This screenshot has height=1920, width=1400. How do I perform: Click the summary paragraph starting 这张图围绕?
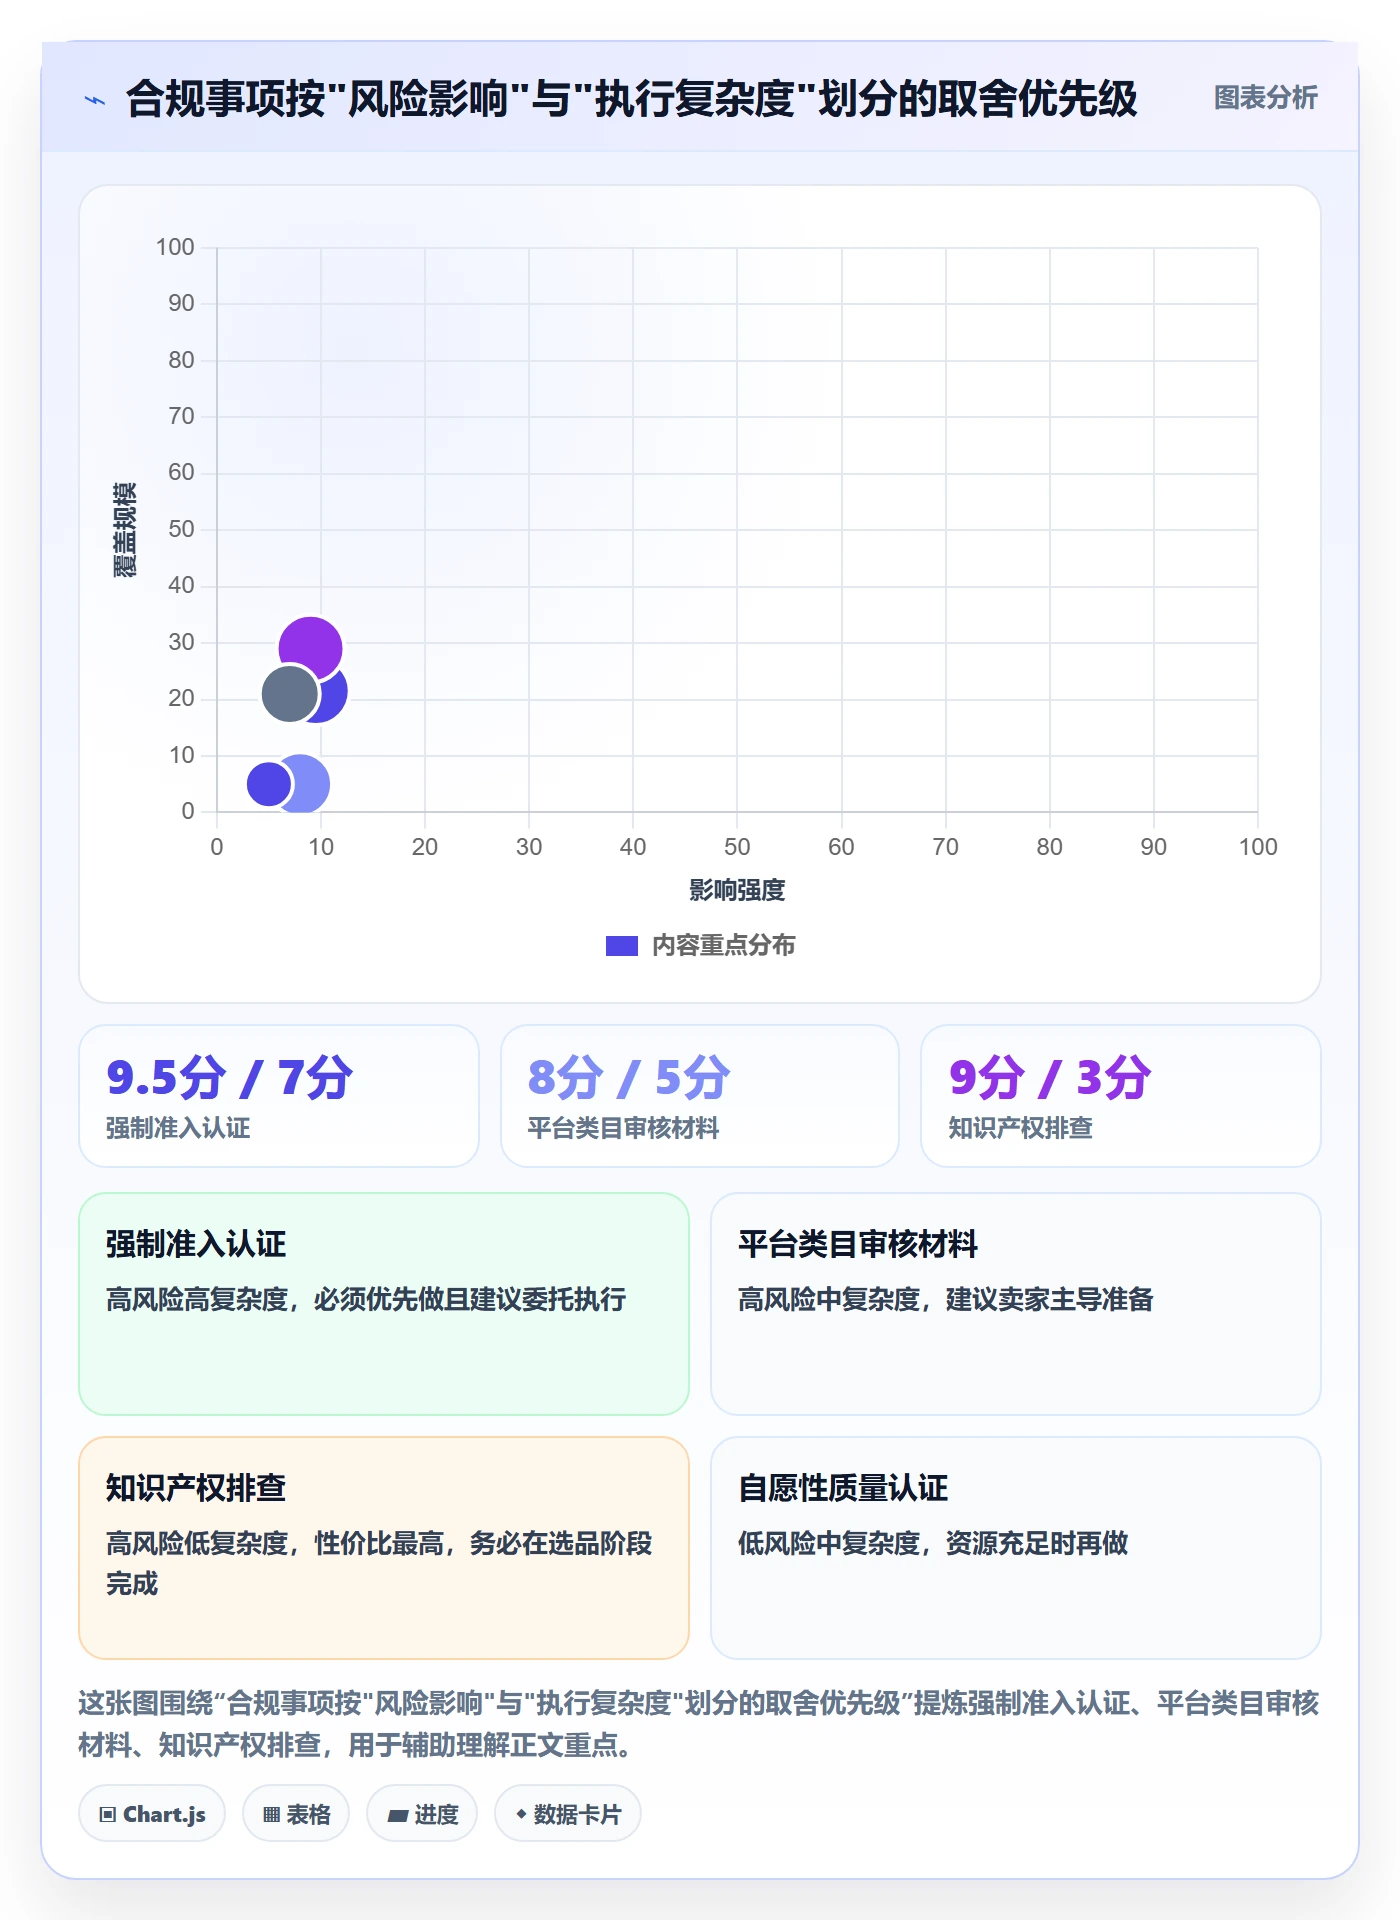tap(699, 1724)
